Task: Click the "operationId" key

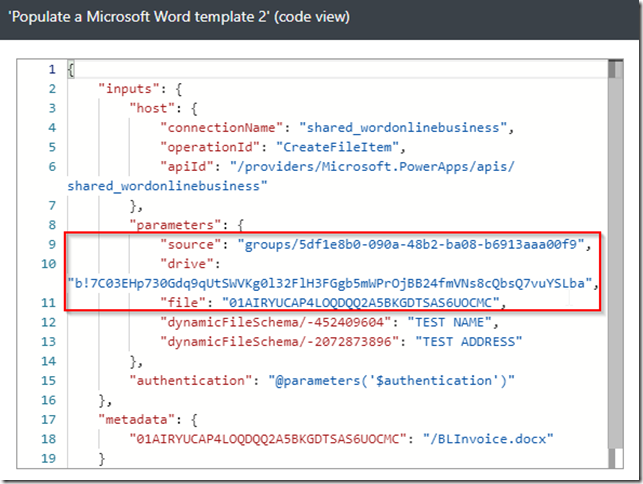Action: [x=210, y=147]
